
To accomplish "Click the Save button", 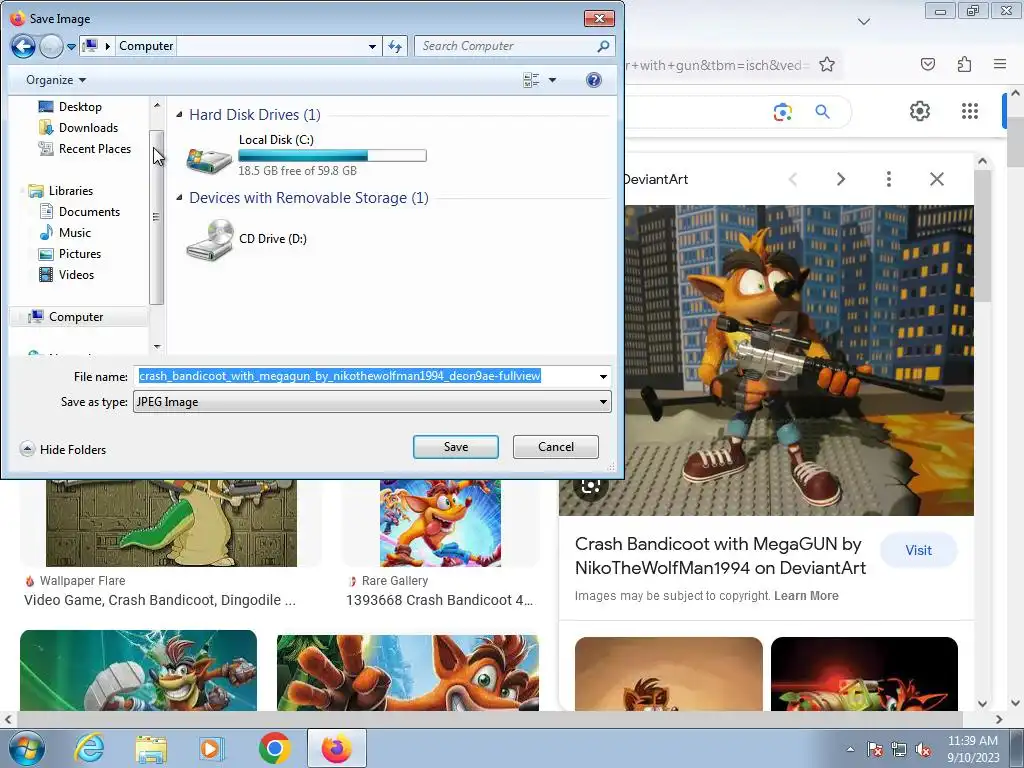I will pyautogui.click(x=456, y=447).
